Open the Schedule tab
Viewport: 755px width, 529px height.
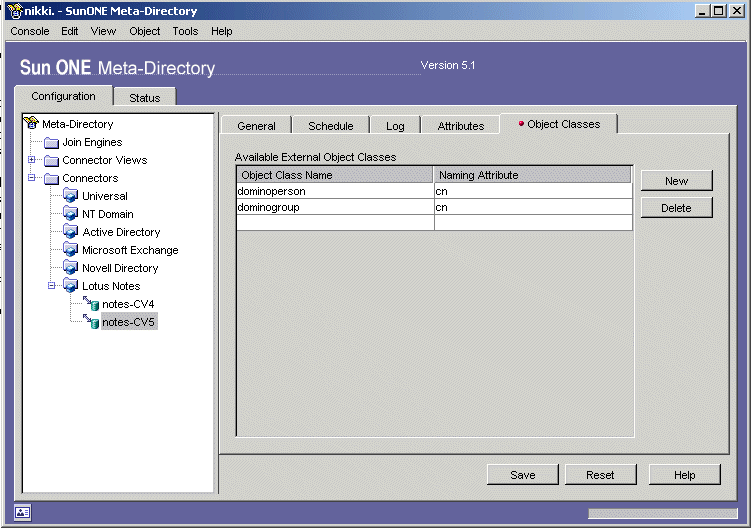point(331,126)
